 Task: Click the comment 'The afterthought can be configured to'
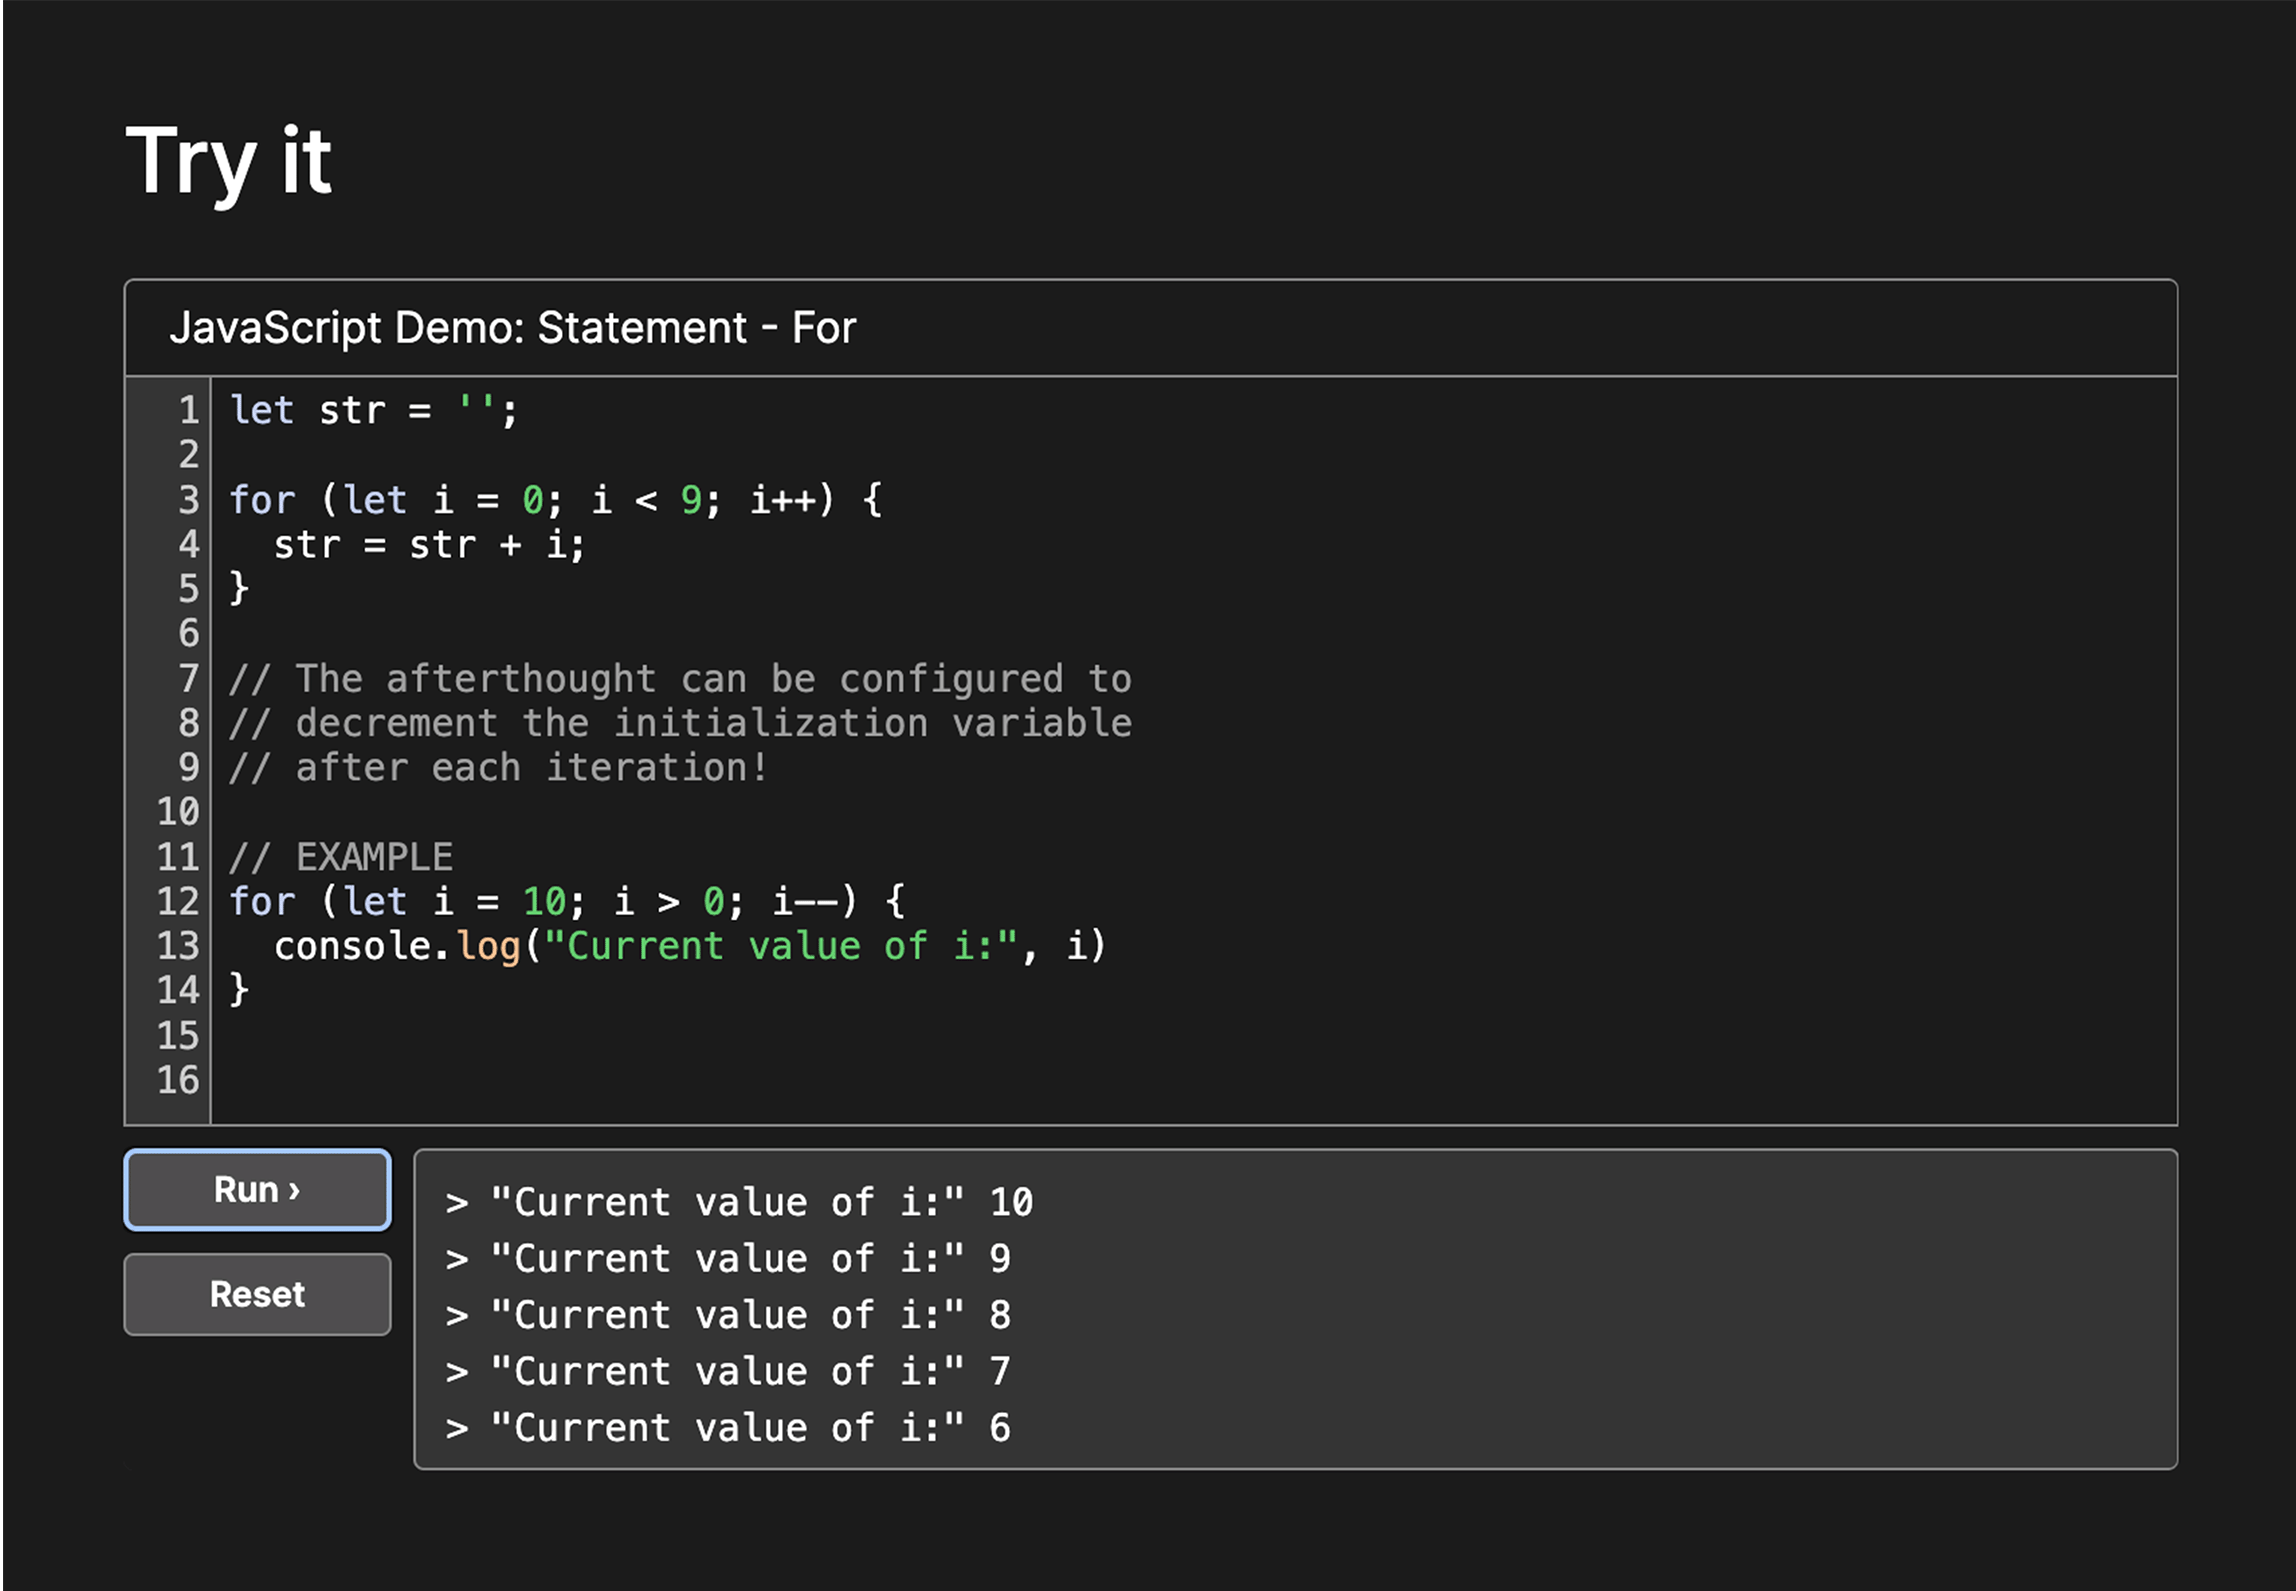pyautogui.click(x=680, y=679)
